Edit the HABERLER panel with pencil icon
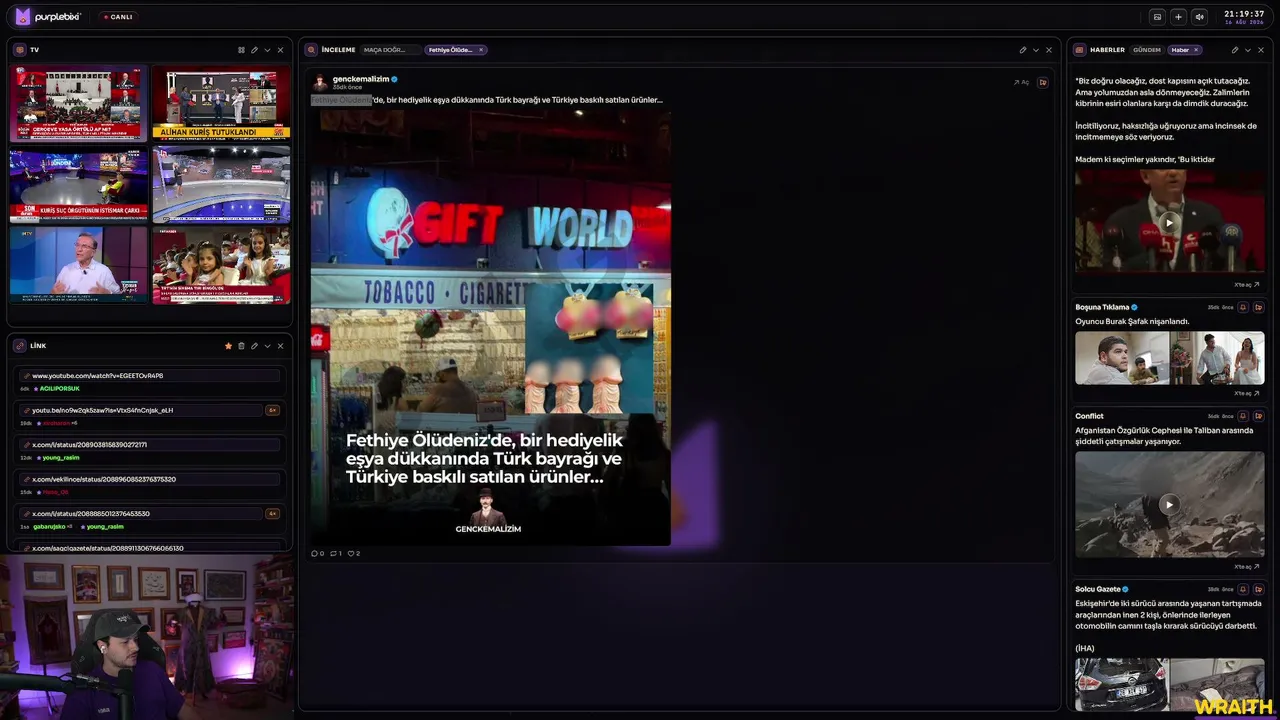1280x720 pixels. [x=1235, y=50]
